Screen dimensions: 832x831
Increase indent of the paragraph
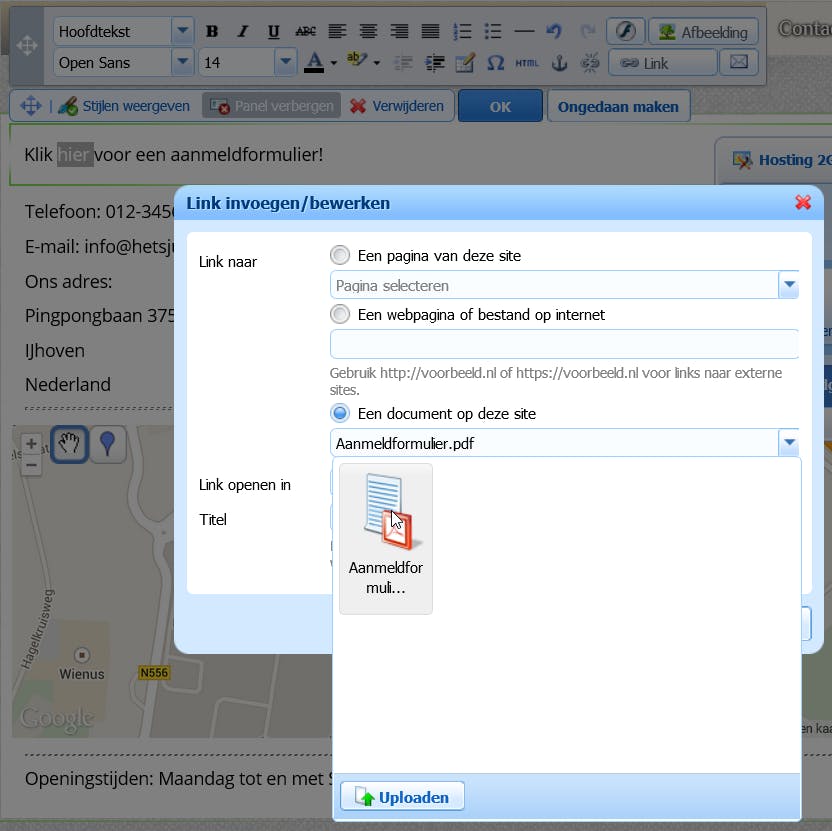(x=435, y=63)
